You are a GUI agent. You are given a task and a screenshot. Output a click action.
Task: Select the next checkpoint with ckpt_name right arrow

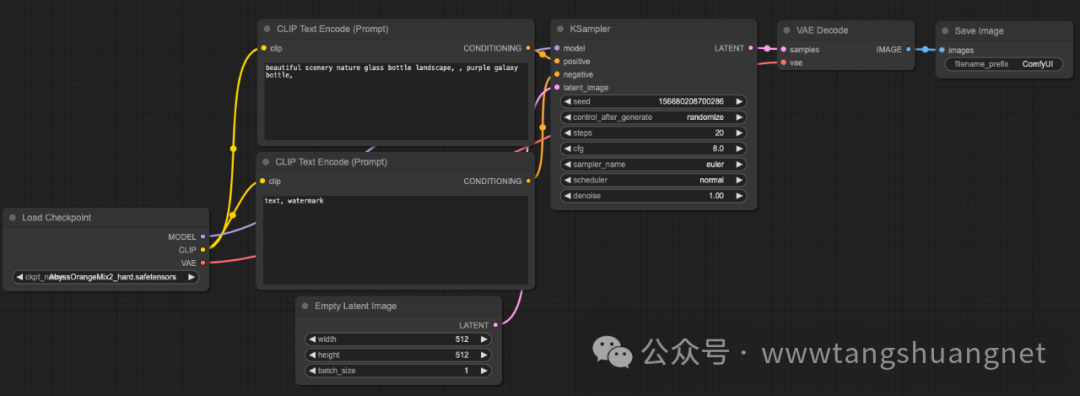coord(191,277)
